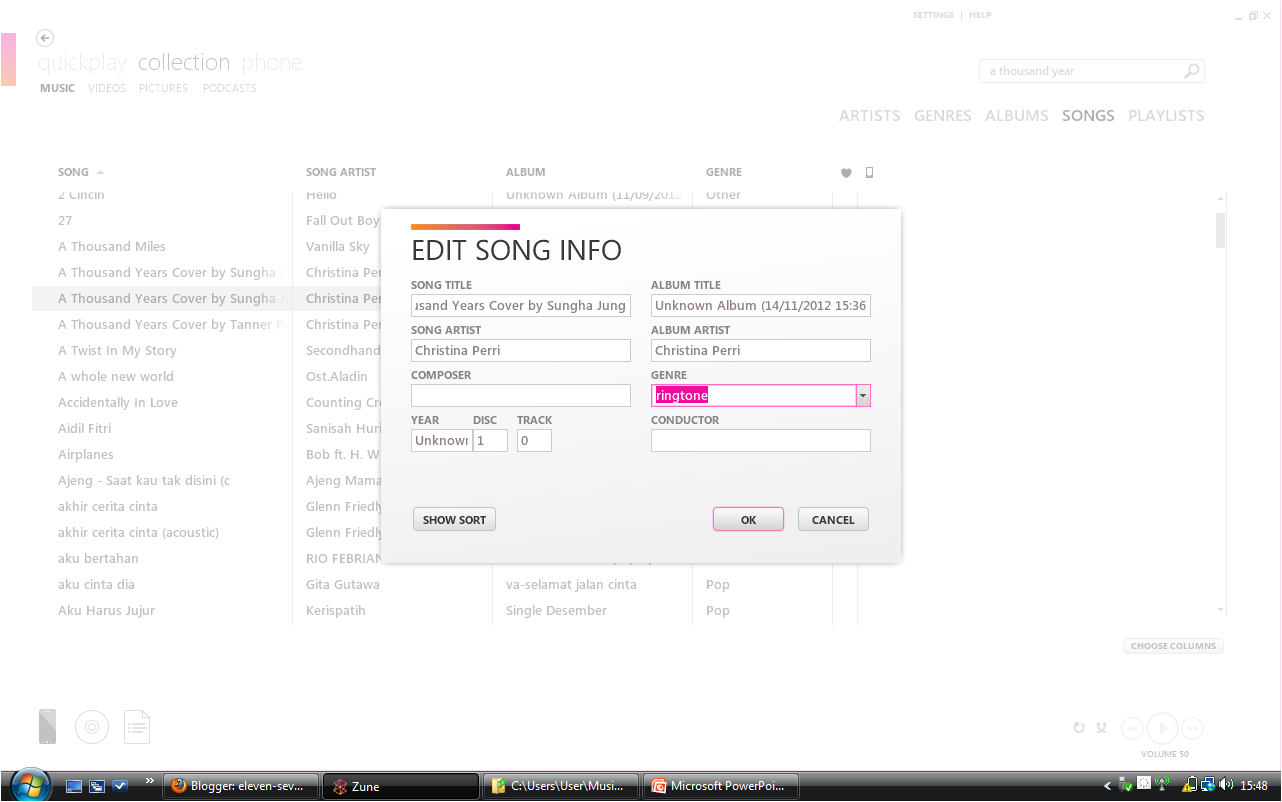Click the magnifier icon in the search box
The image size is (1282, 802).
pos(1191,71)
